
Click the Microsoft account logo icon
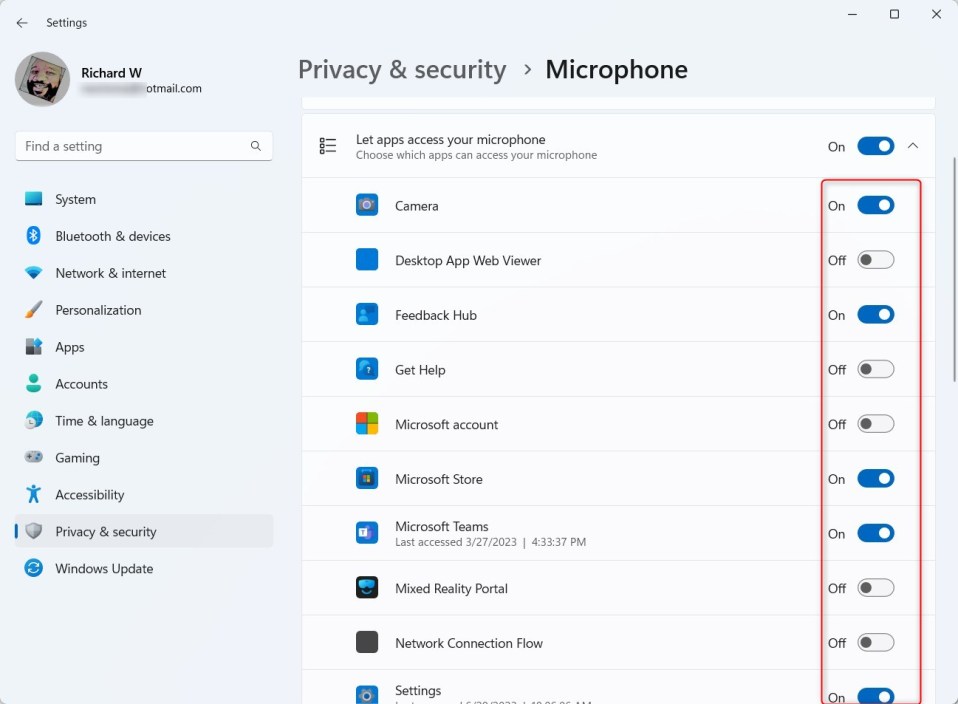tap(367, 424)
